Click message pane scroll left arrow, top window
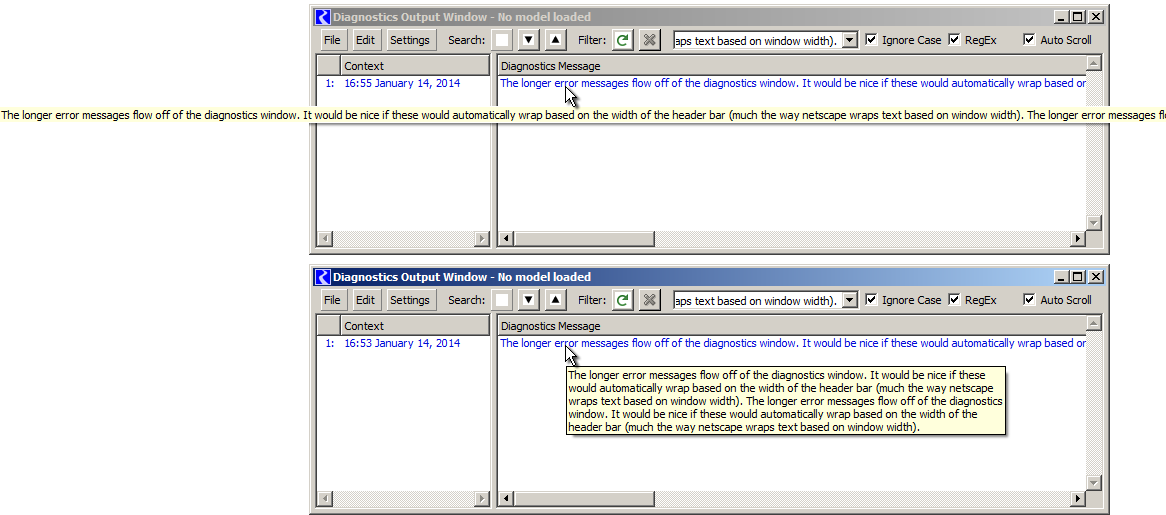This screenshot has height=515, width=1166. click(x=506, y=239)
